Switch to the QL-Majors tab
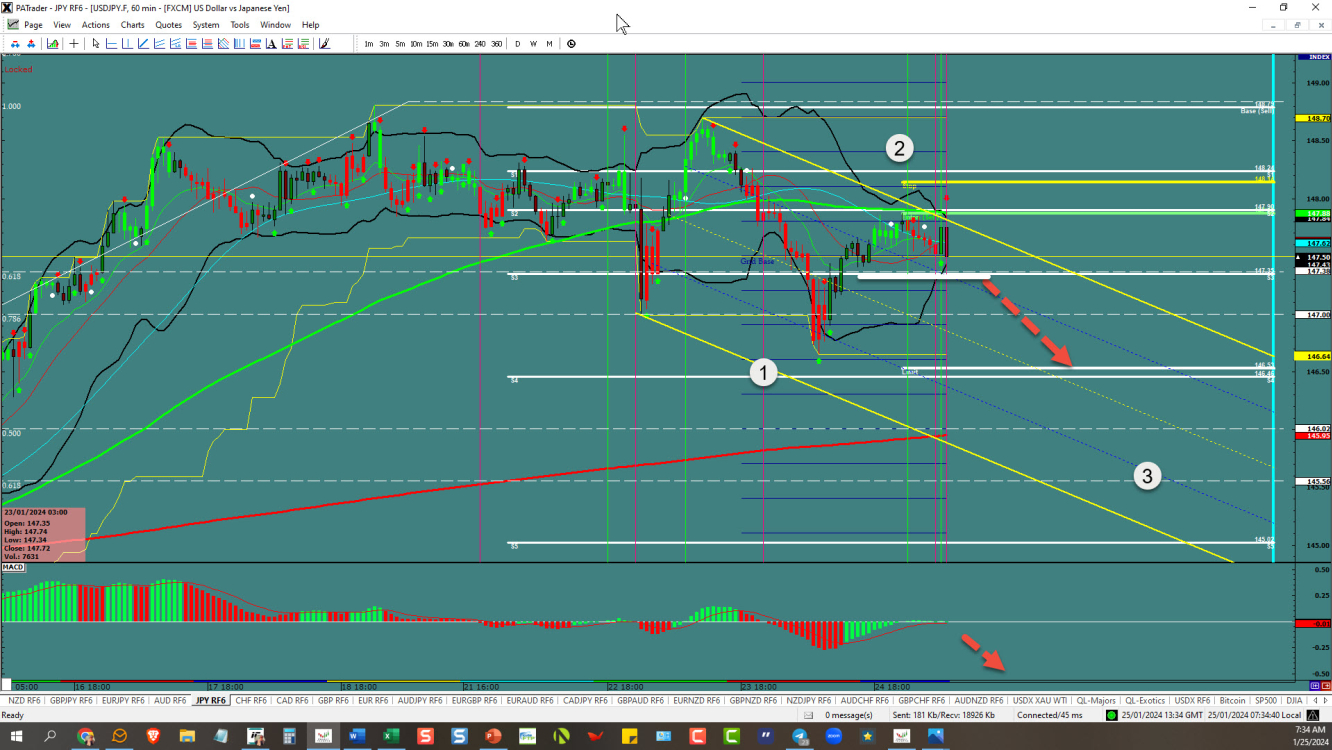 [x=1096, y=700]
